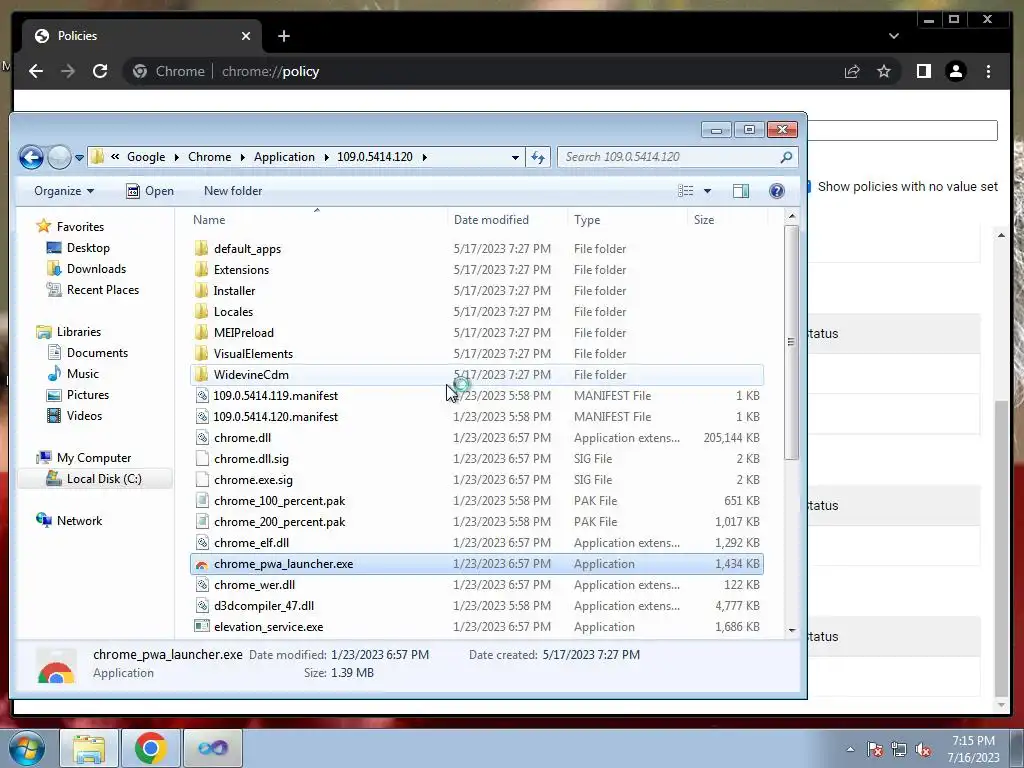The height and width of the screenshot is (768, 1024).
Task: Open Chrome tab search chevron
Action: point(893,36)
